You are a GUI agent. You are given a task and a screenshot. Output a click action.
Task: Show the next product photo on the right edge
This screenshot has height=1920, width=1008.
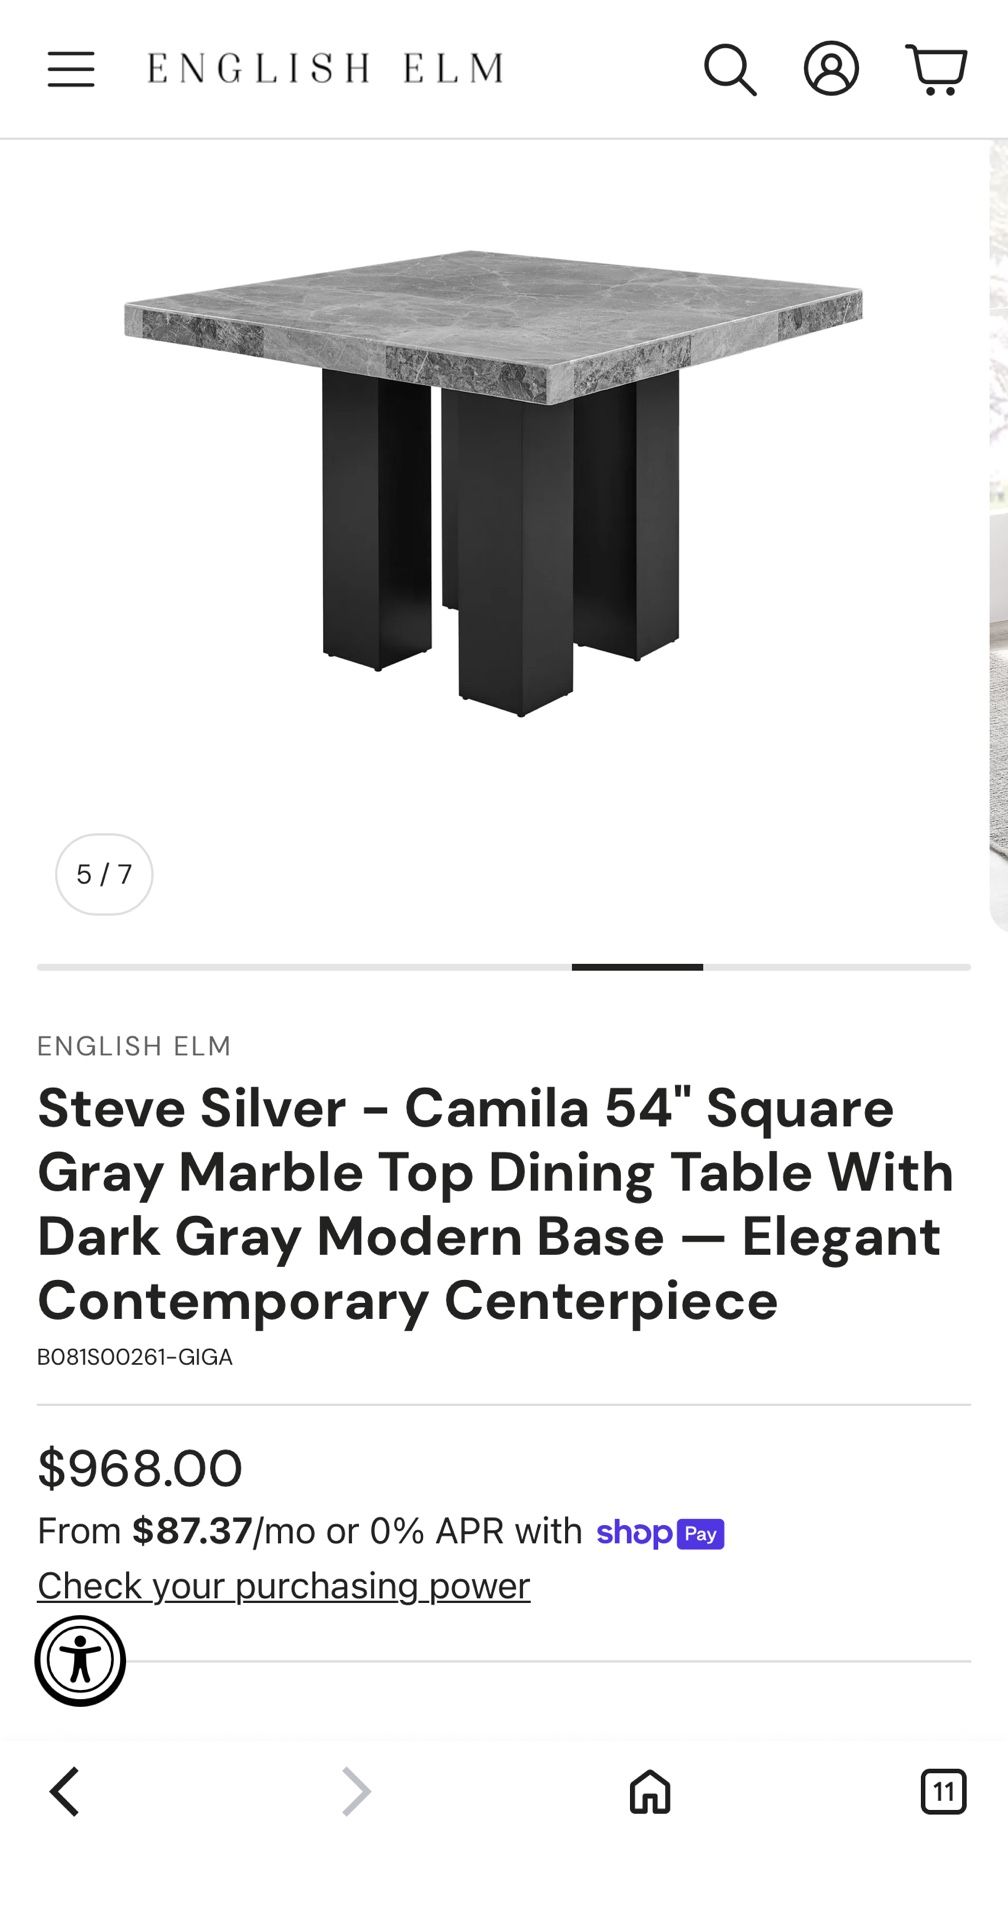coord(998,540)
